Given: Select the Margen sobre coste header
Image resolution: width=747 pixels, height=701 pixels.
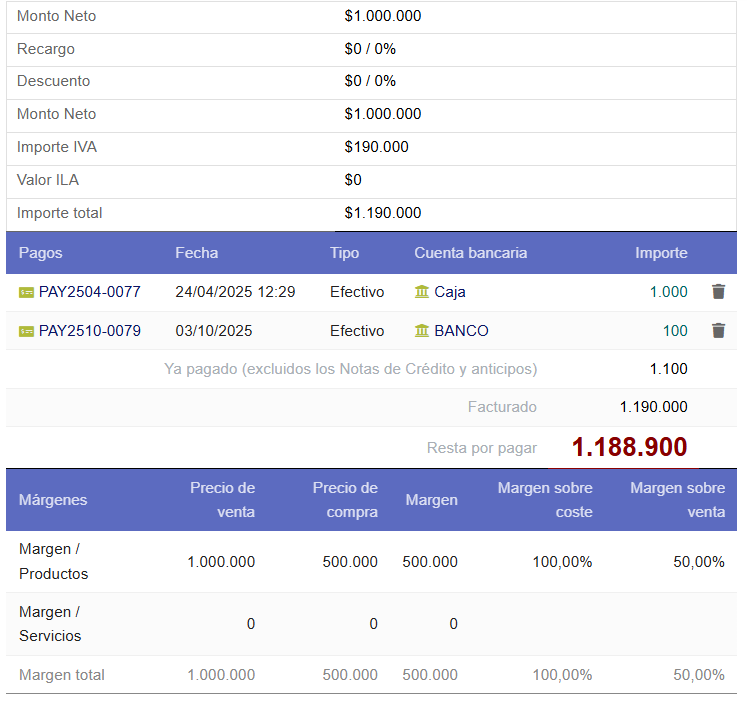Looking at the screenshot, I should [x=545, y=500].
